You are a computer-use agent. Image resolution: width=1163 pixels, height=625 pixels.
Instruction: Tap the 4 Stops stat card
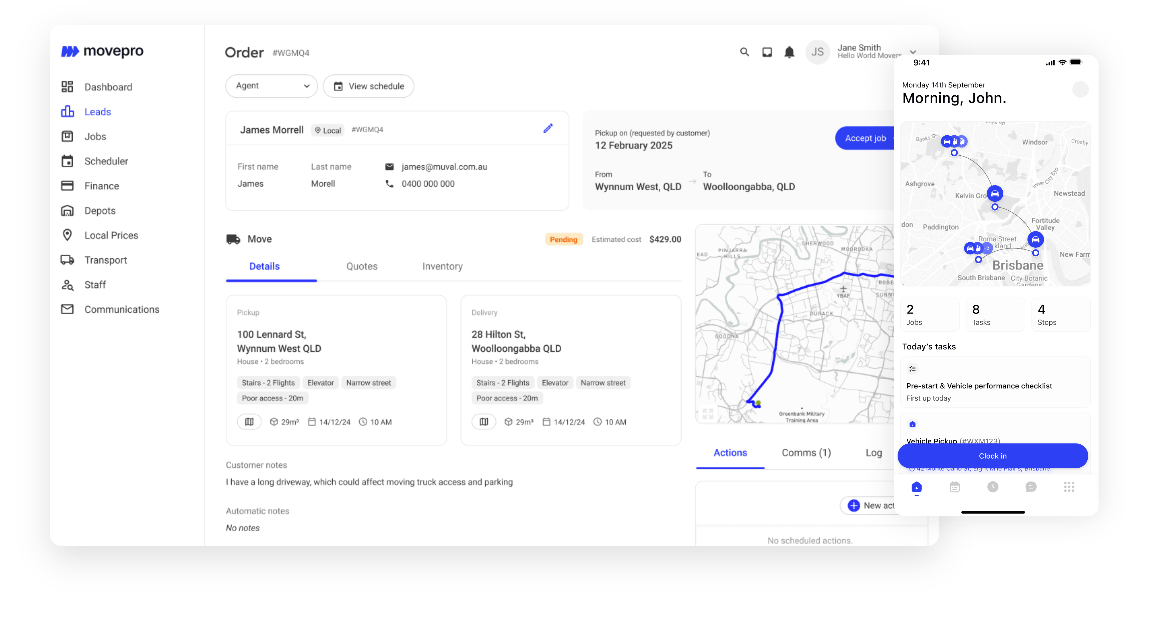click(1061, 314)
